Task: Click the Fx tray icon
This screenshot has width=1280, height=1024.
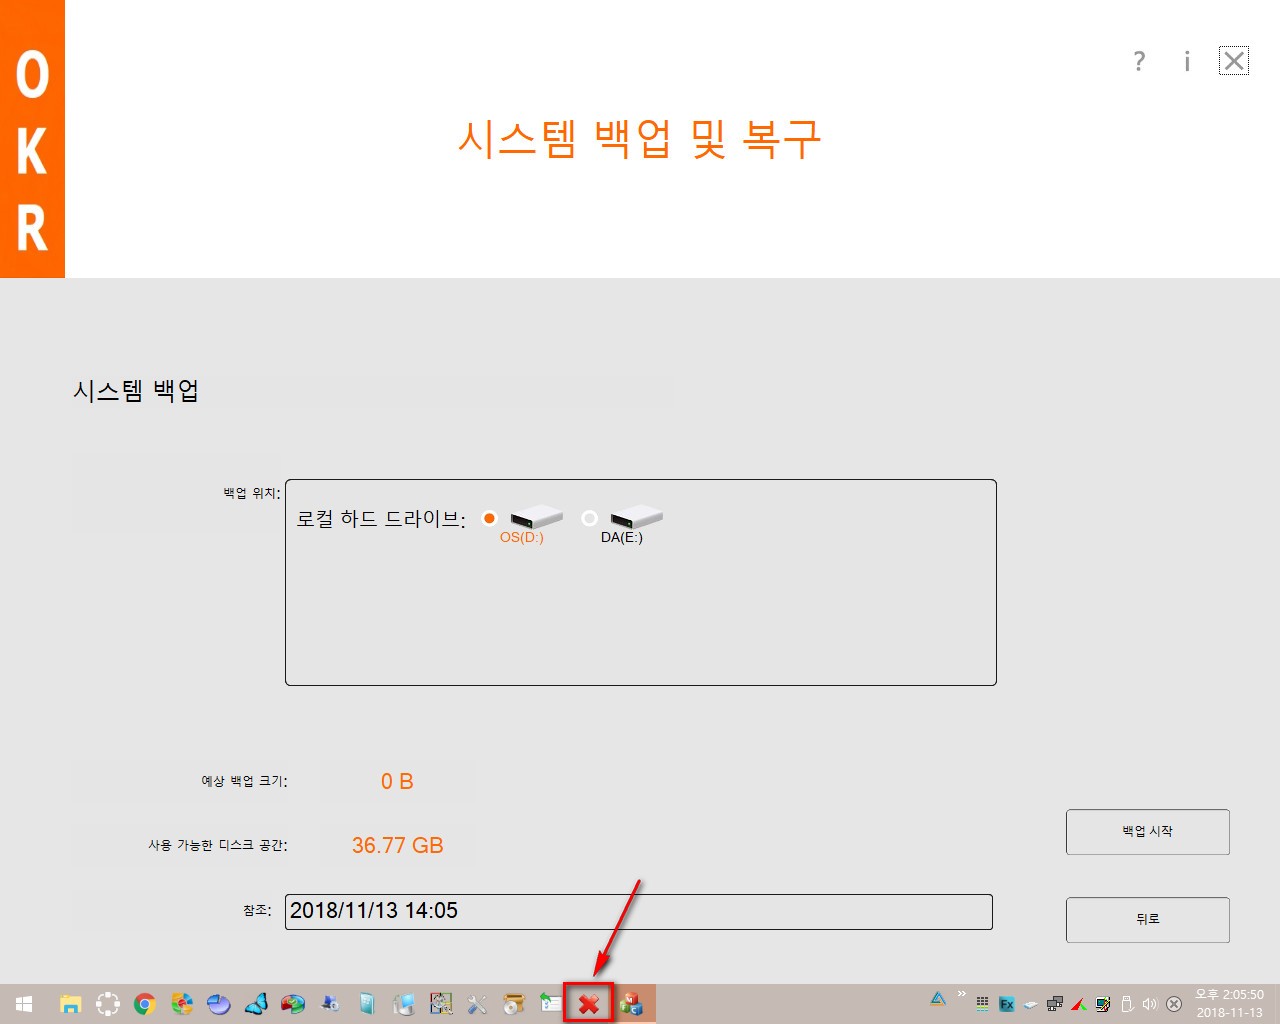Action: coord(1007,1004)
